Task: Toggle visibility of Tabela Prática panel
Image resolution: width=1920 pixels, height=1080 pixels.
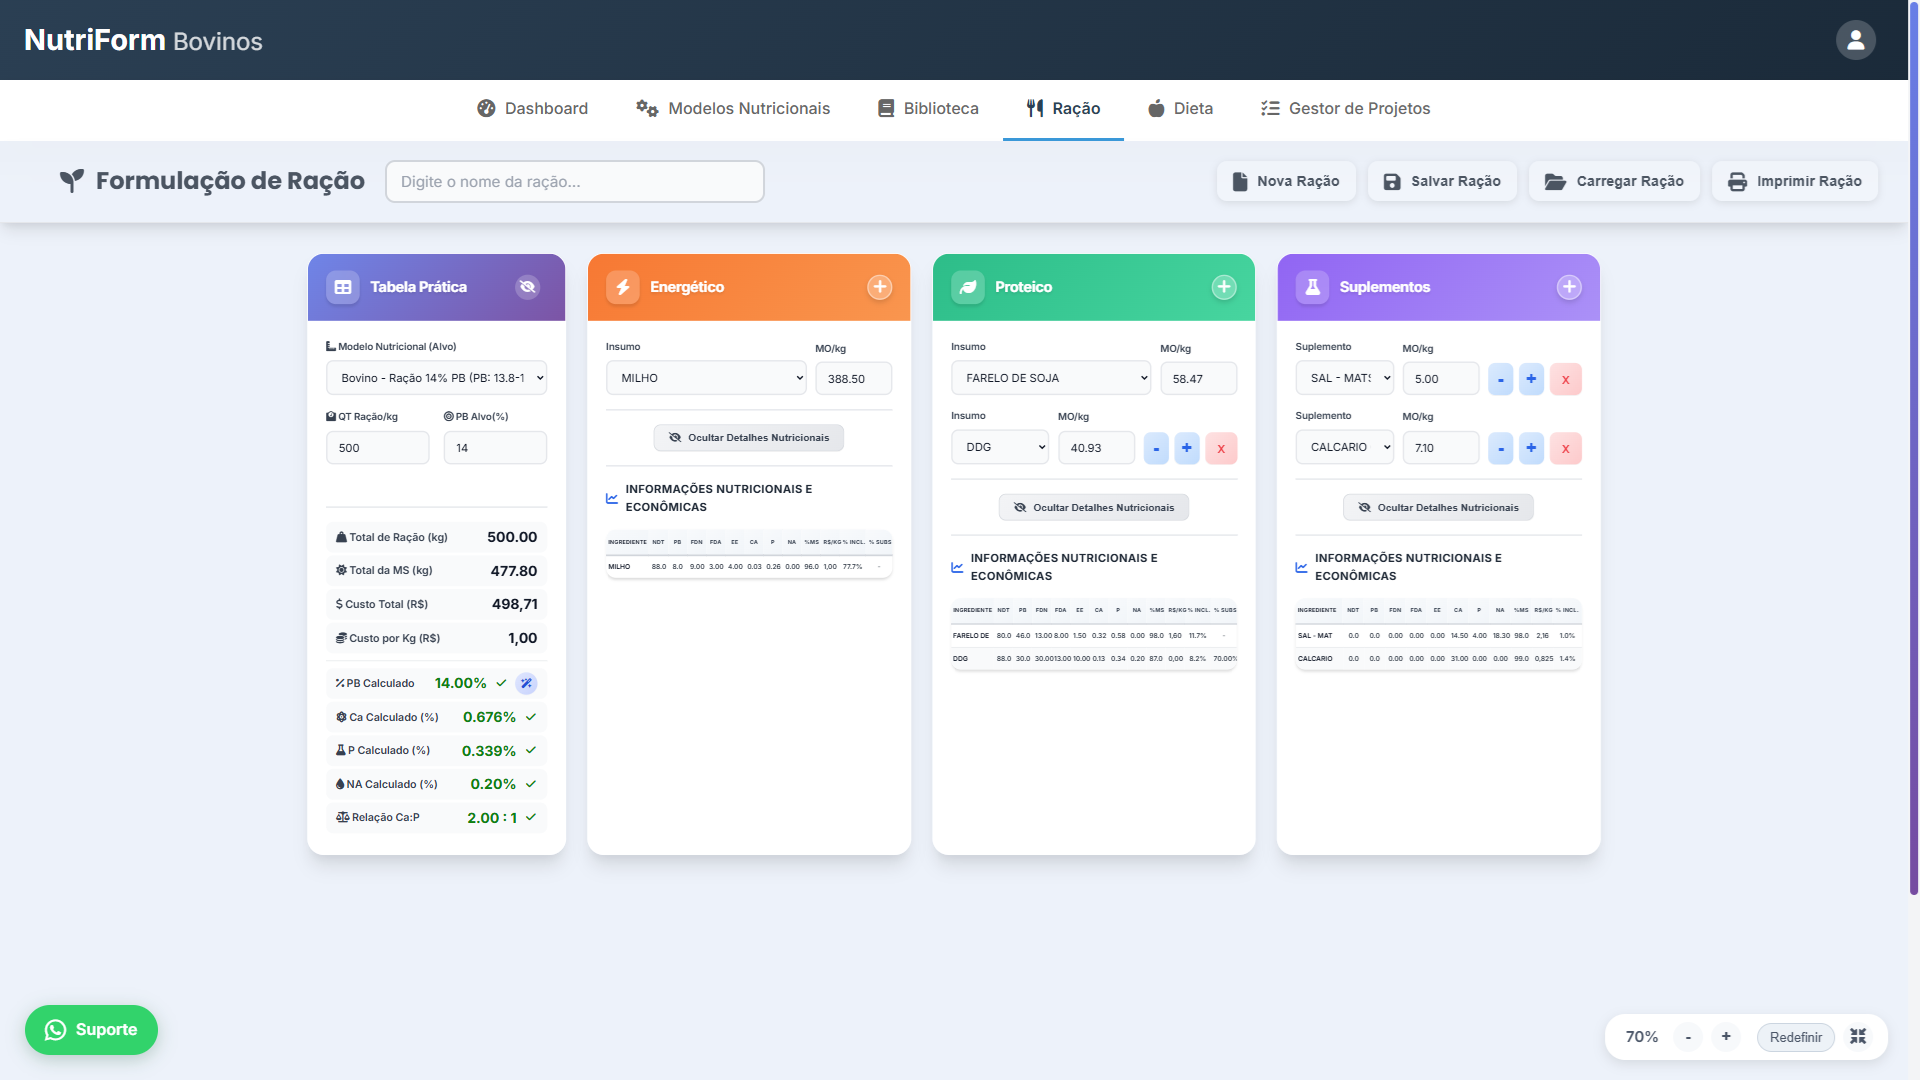Action: (527, 287)
